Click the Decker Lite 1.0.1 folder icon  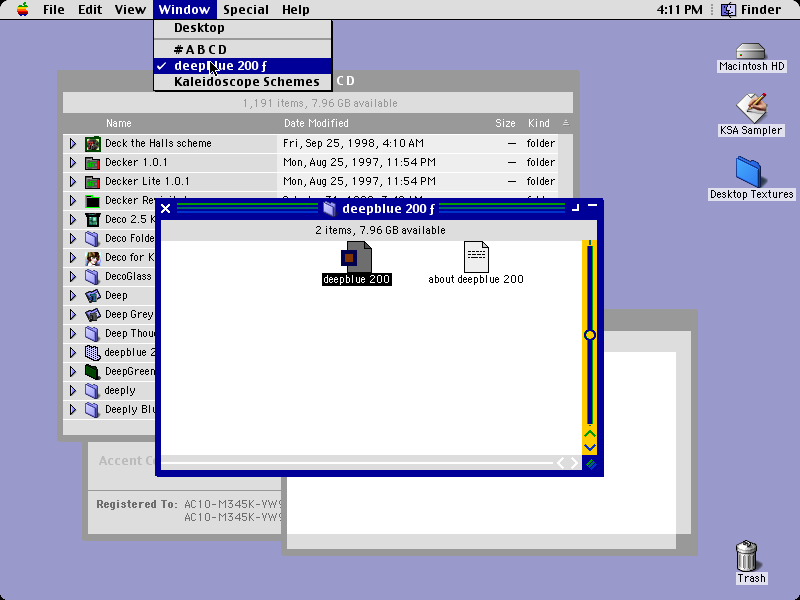pyautogui.click(x=92, y=182)
